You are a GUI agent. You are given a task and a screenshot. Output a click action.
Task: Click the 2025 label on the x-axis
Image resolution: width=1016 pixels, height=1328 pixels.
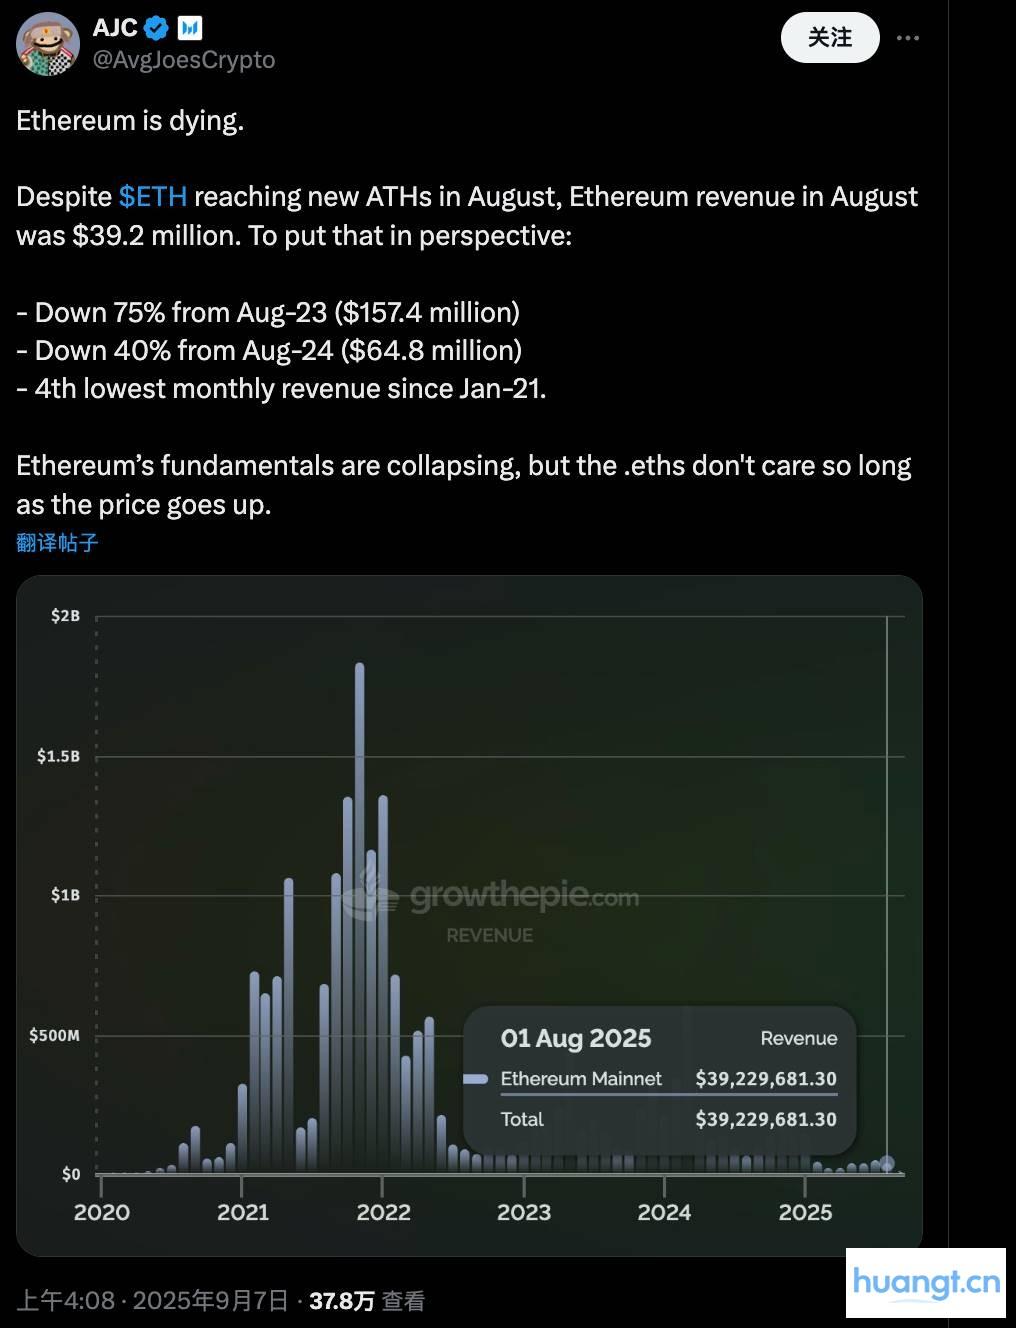(x=805, y=1212)
